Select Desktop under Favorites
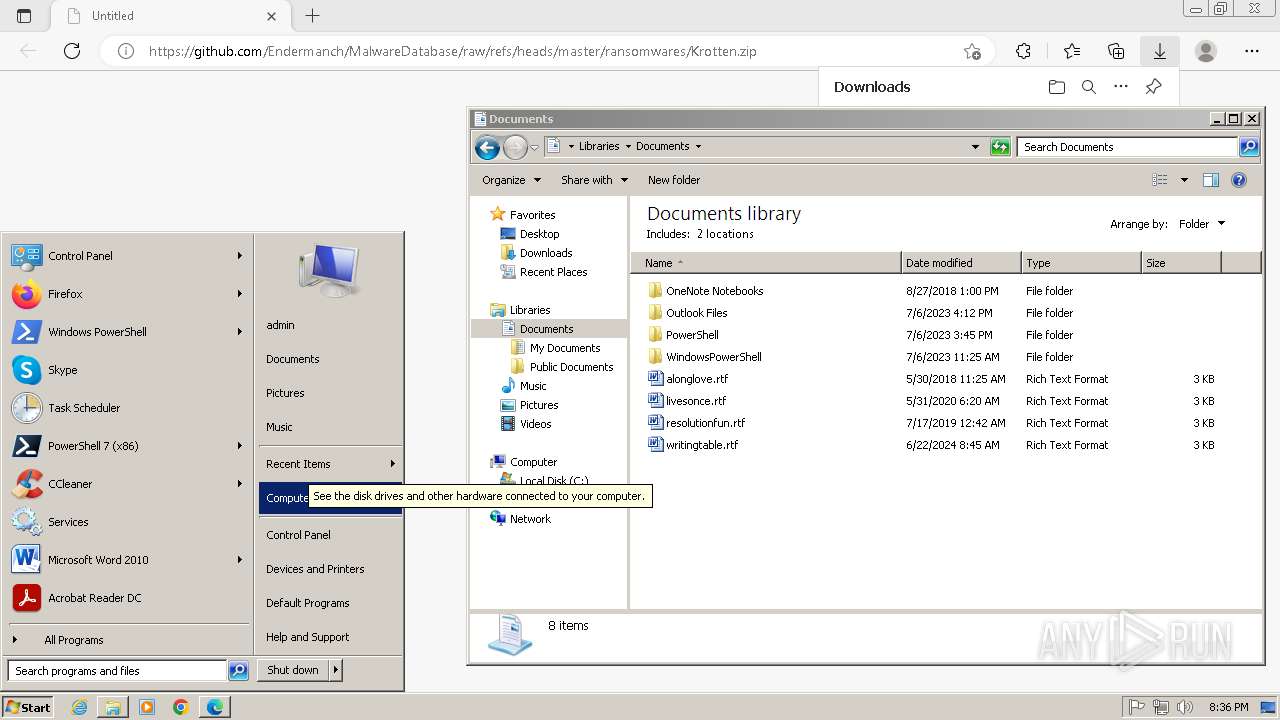1280x720 pixels. pos(539,234)
